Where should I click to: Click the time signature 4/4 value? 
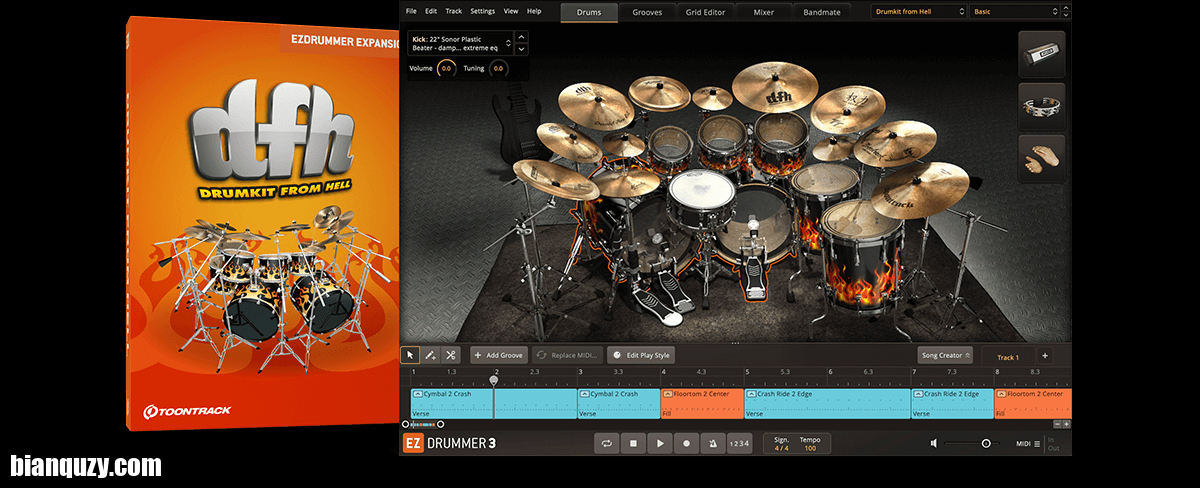(x=781, y=448)
